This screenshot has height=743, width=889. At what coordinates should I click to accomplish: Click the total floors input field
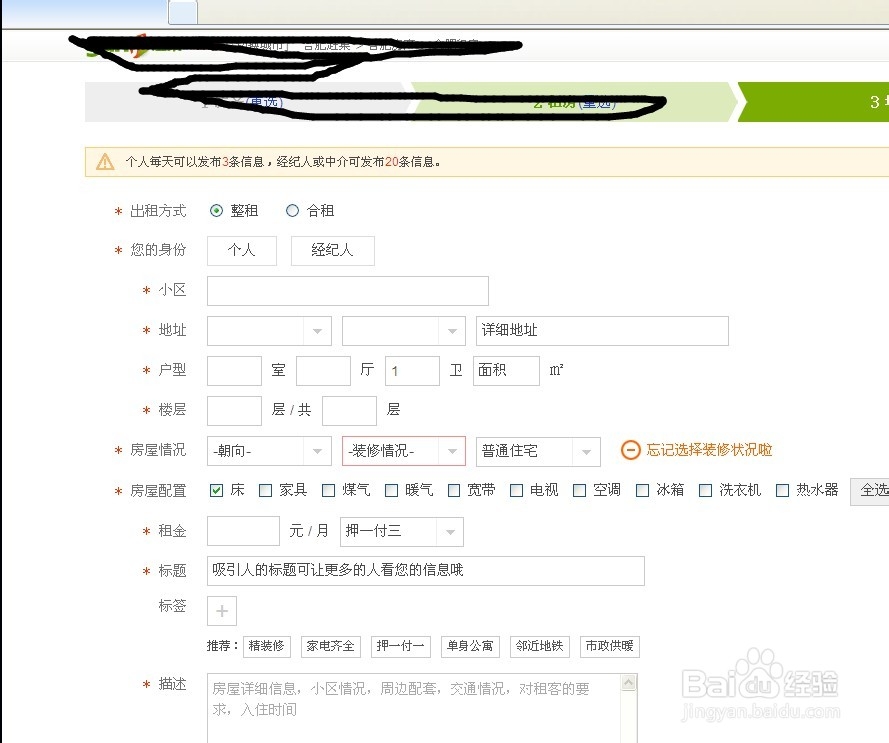pyautogui.click(x=349, y=411)
